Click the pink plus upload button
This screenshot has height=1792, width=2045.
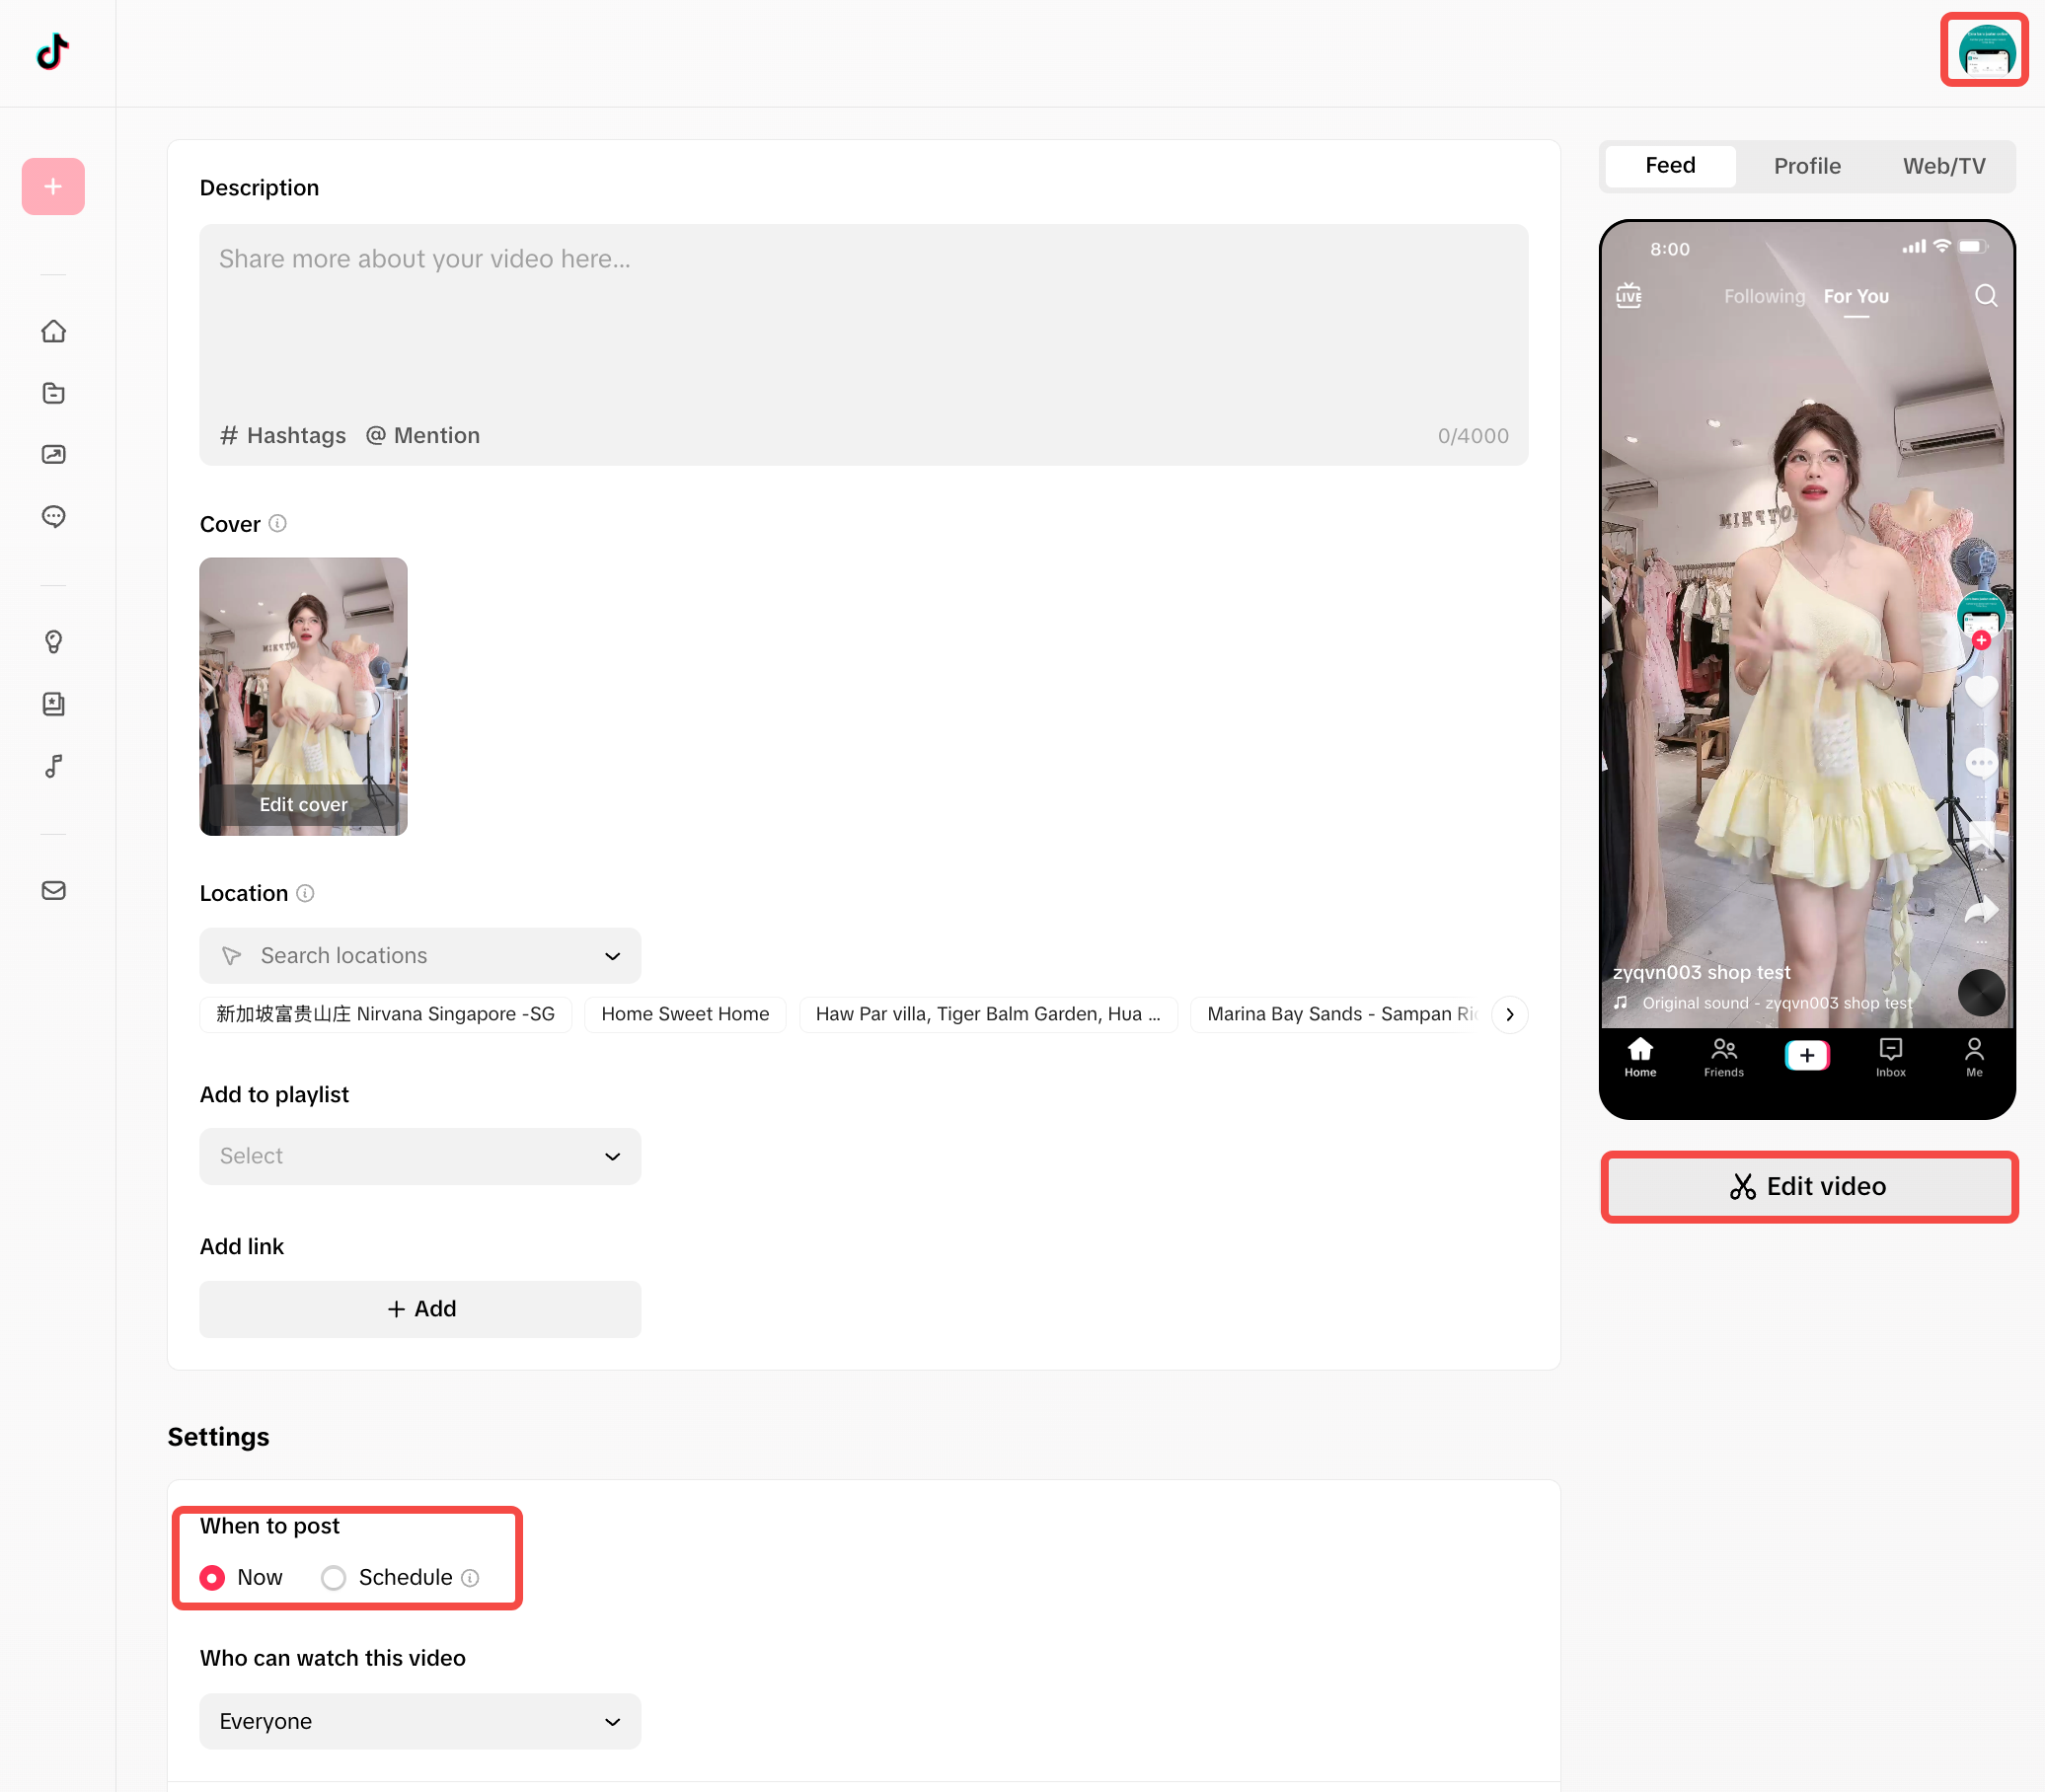53,186
